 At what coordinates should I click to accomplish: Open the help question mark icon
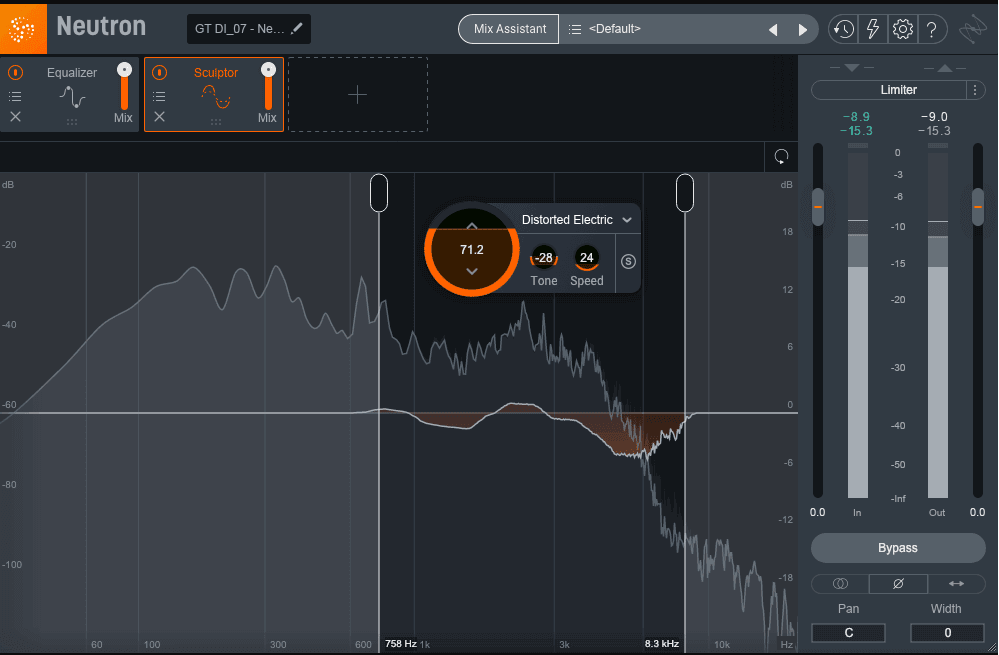tap(931, 29)
